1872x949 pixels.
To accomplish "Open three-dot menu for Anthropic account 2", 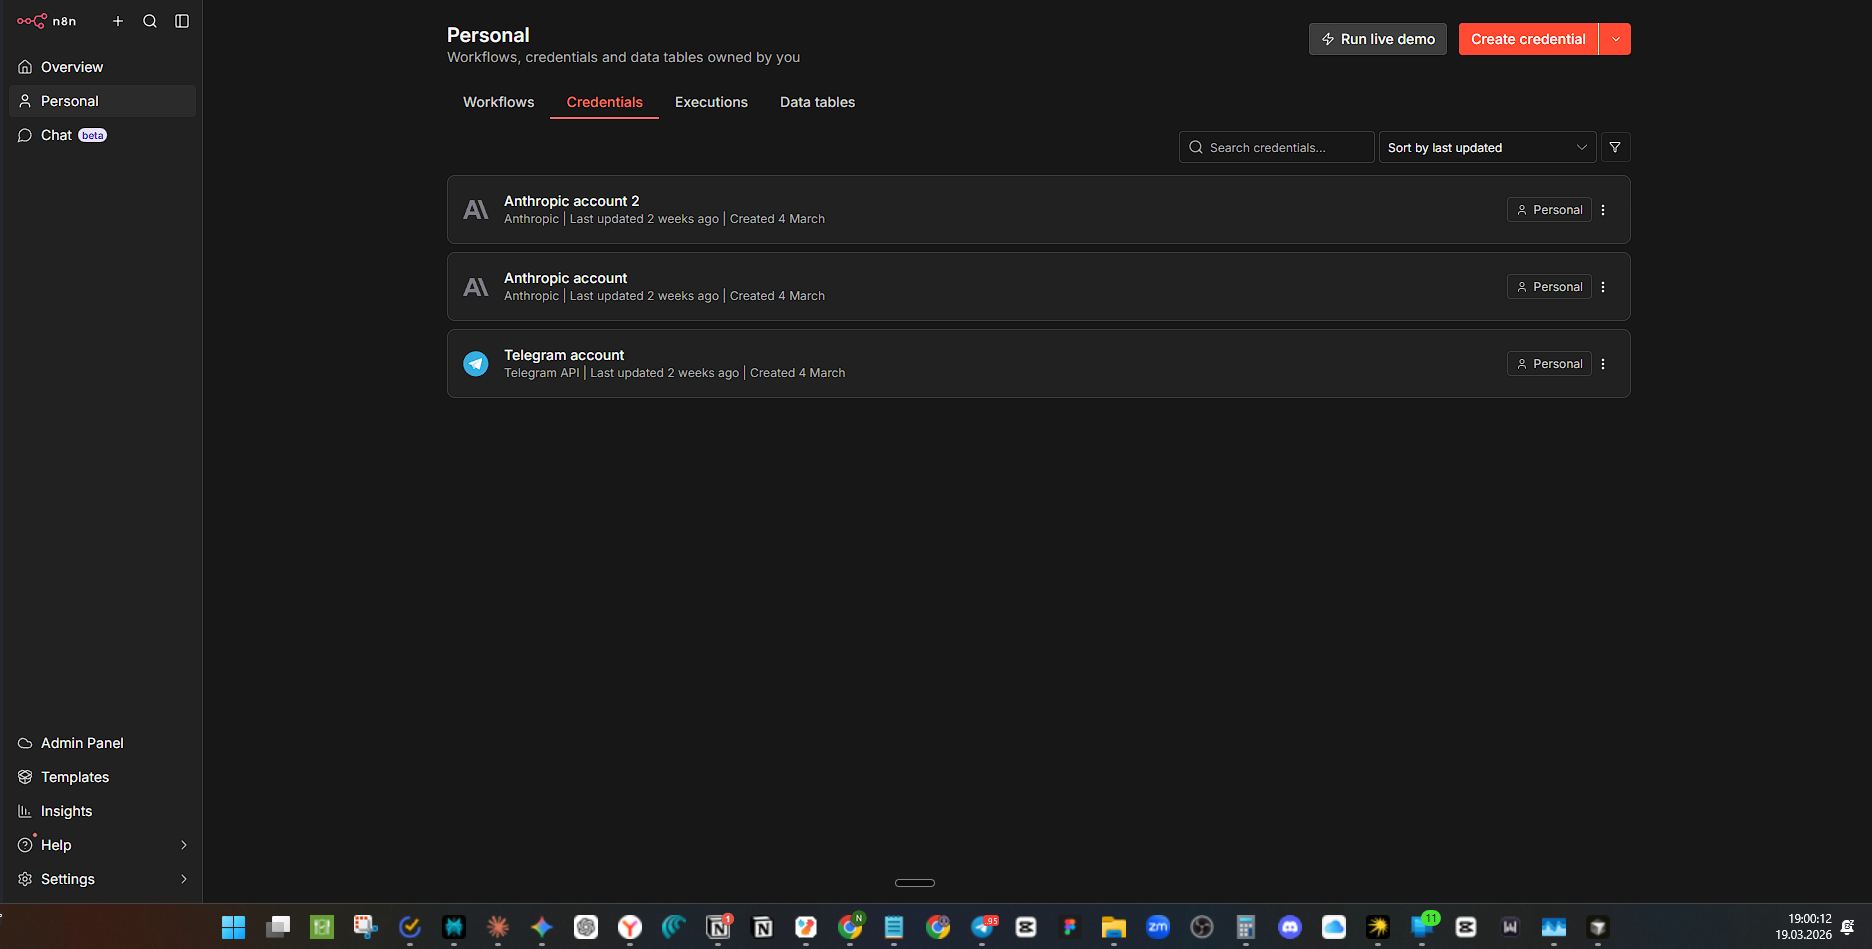I will pyautogui.click(x=1603, y=210).
